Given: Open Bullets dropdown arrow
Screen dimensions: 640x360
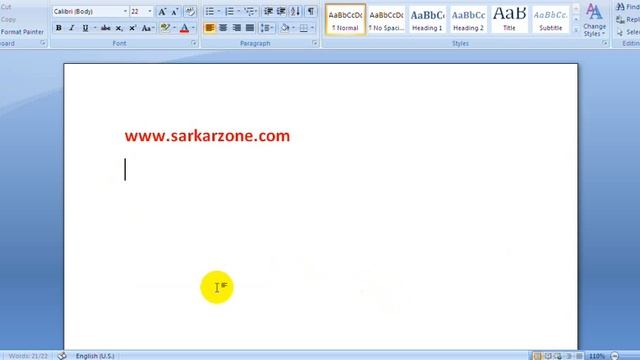Looking at the screenshot, I should click(x=219, y=11).
